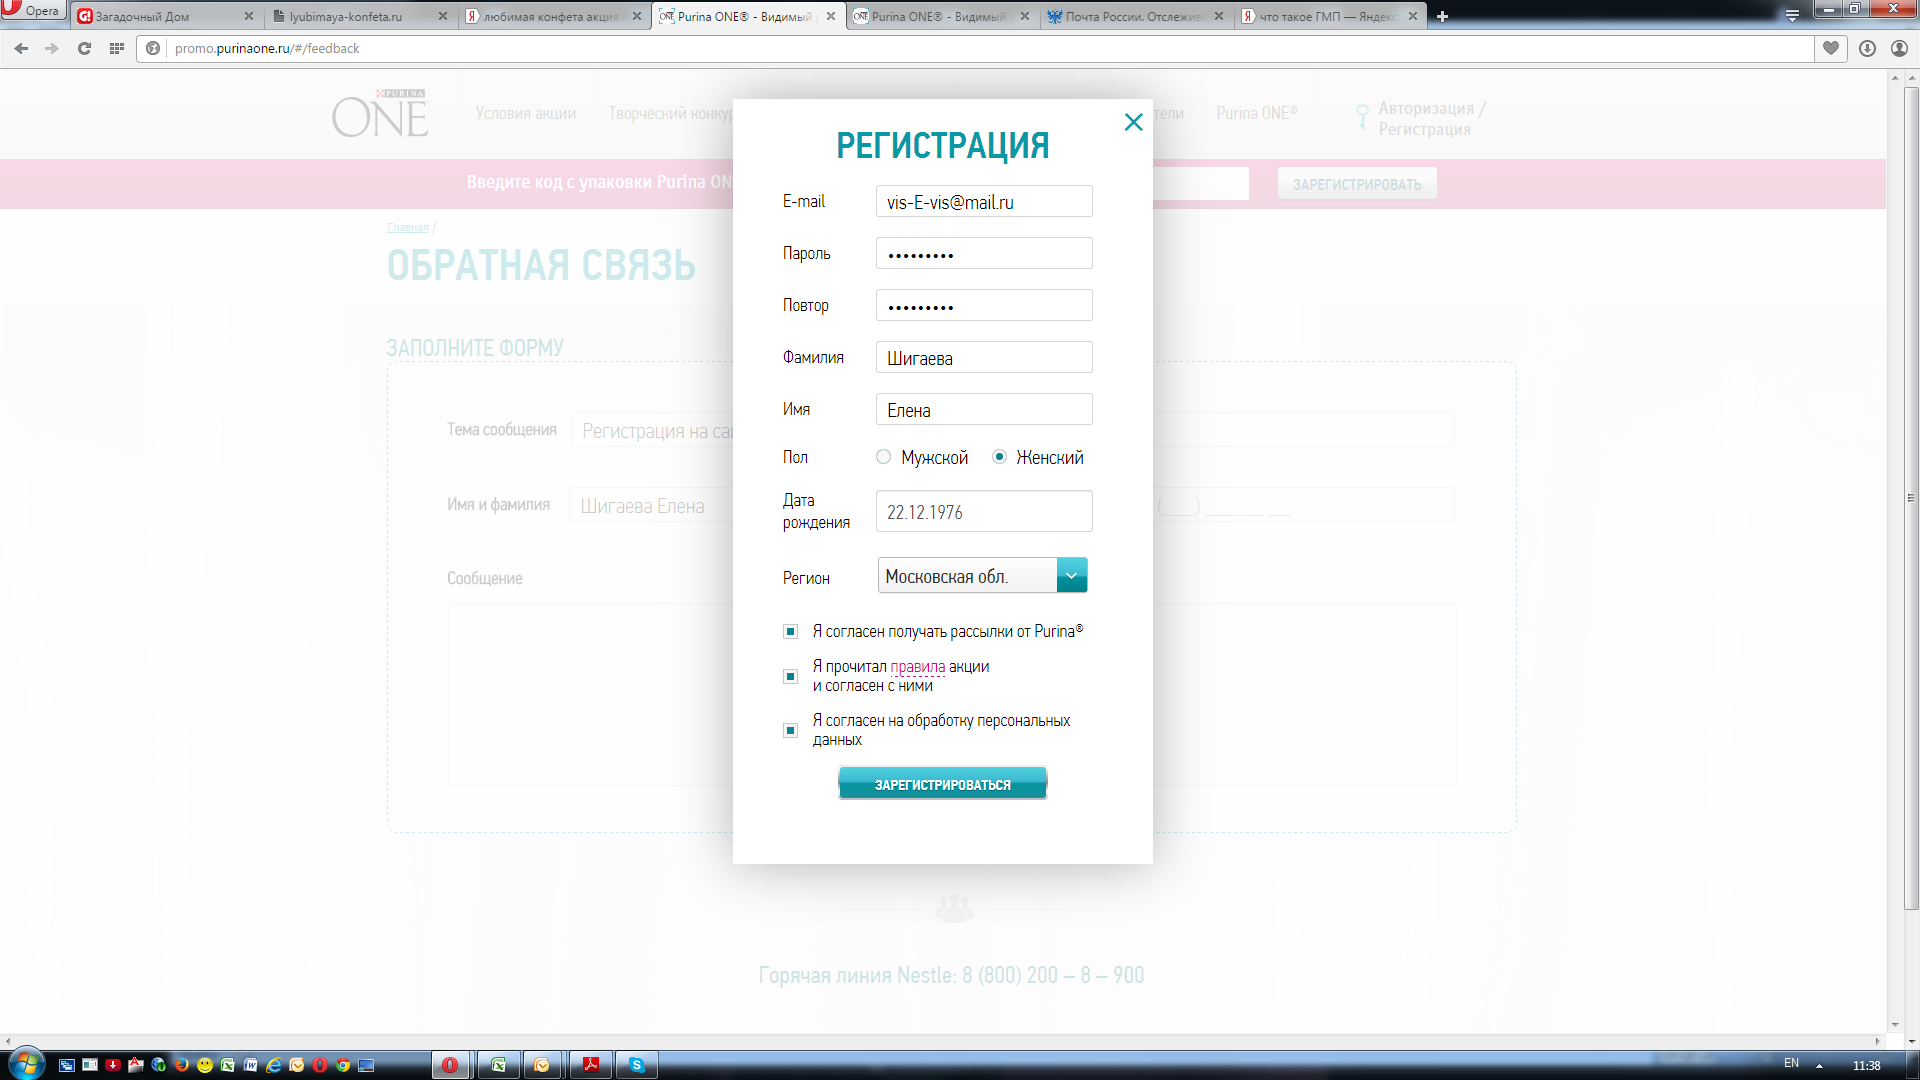Go back with the browser back arrow
This screenshot has height=1080, width=1920.
pos(21,48)
